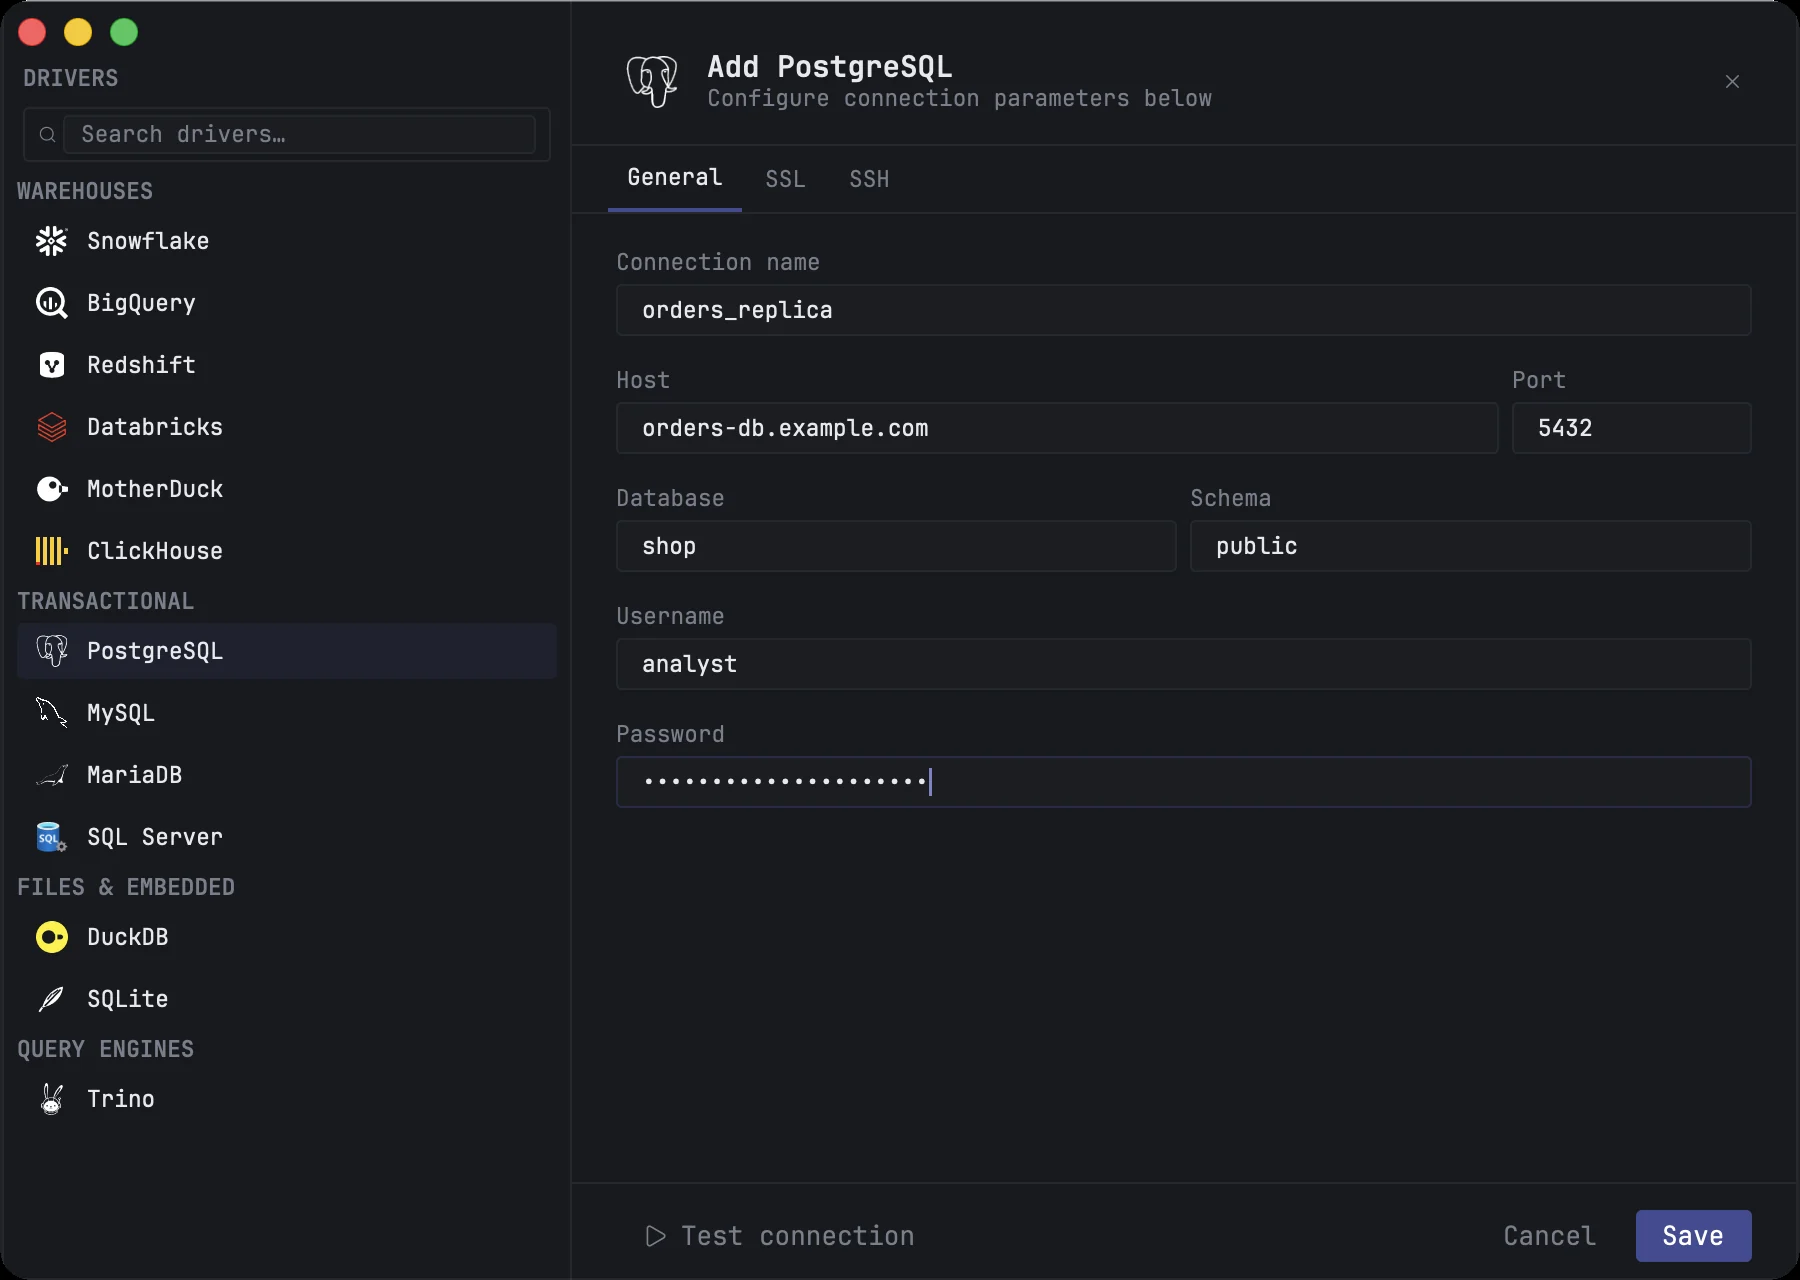Click the red close window button
The height and width of the screenshot is (1280, 1800).
(x=32, y=32)
